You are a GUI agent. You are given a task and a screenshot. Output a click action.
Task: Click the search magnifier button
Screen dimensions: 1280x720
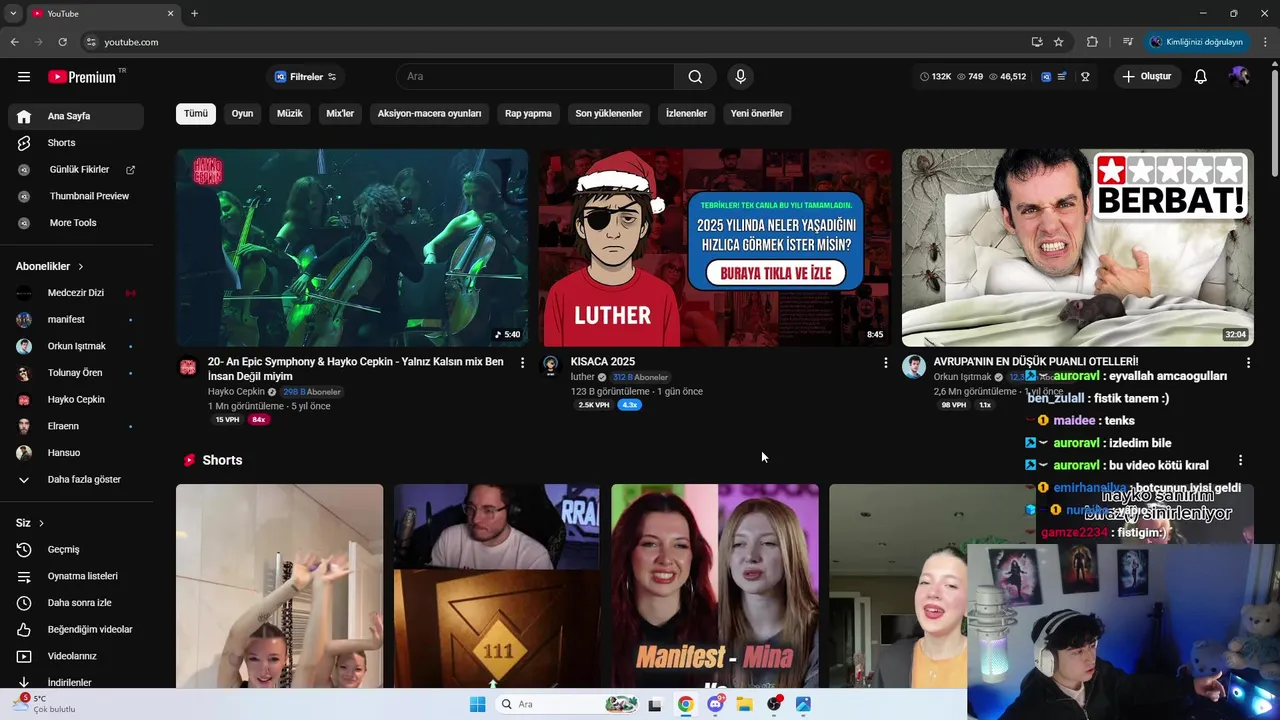695,76
